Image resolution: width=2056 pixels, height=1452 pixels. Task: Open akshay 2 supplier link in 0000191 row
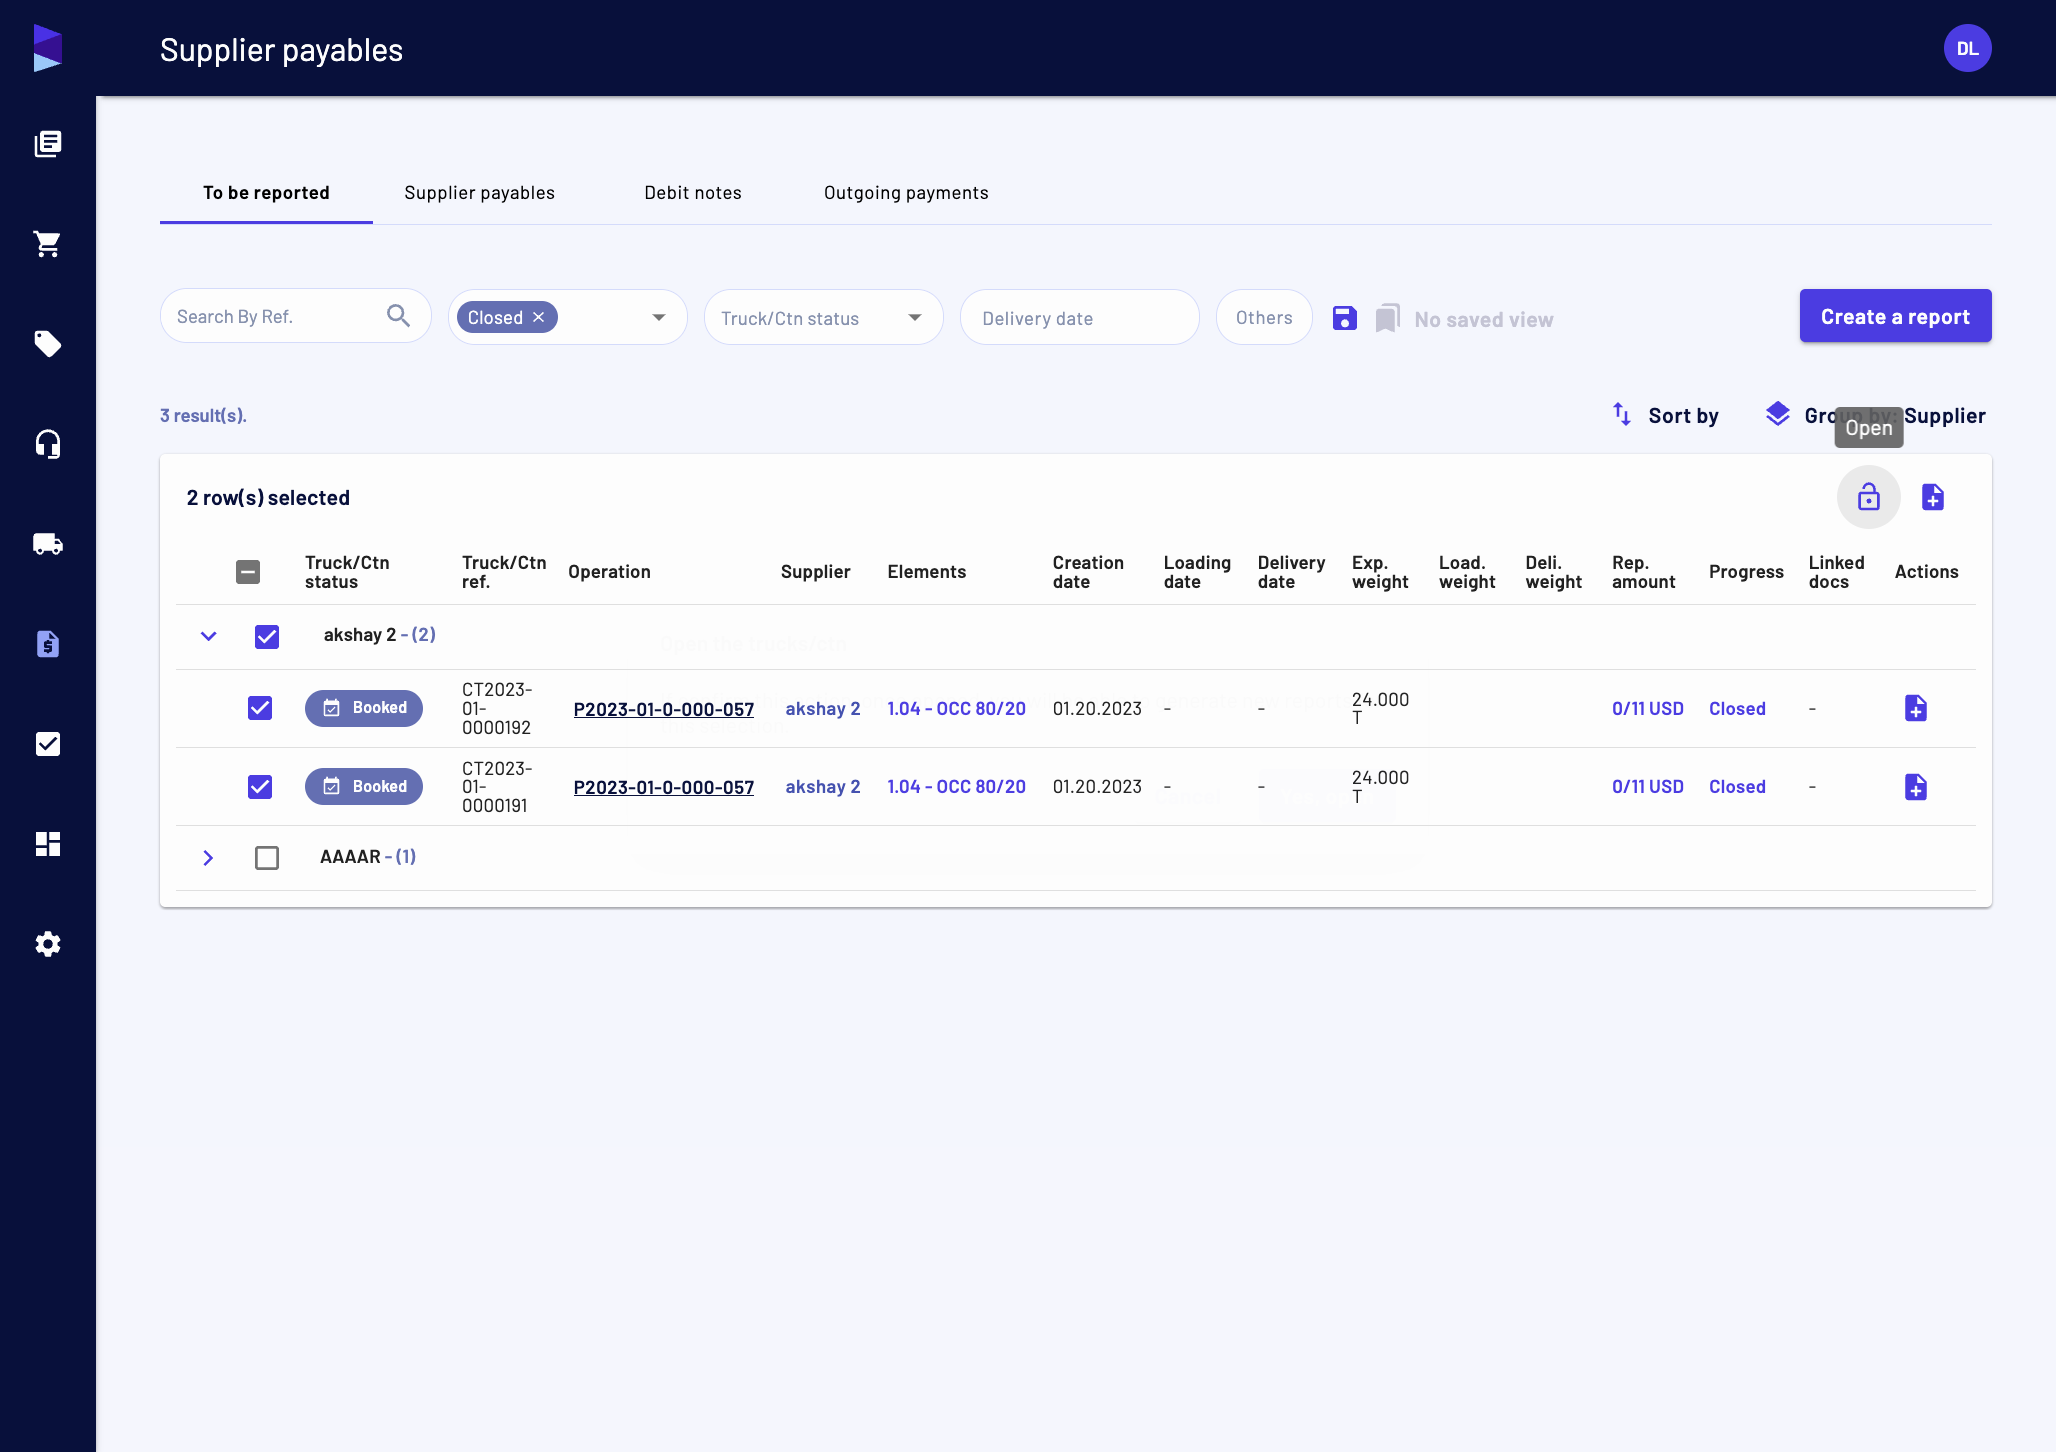coord(822,787)
